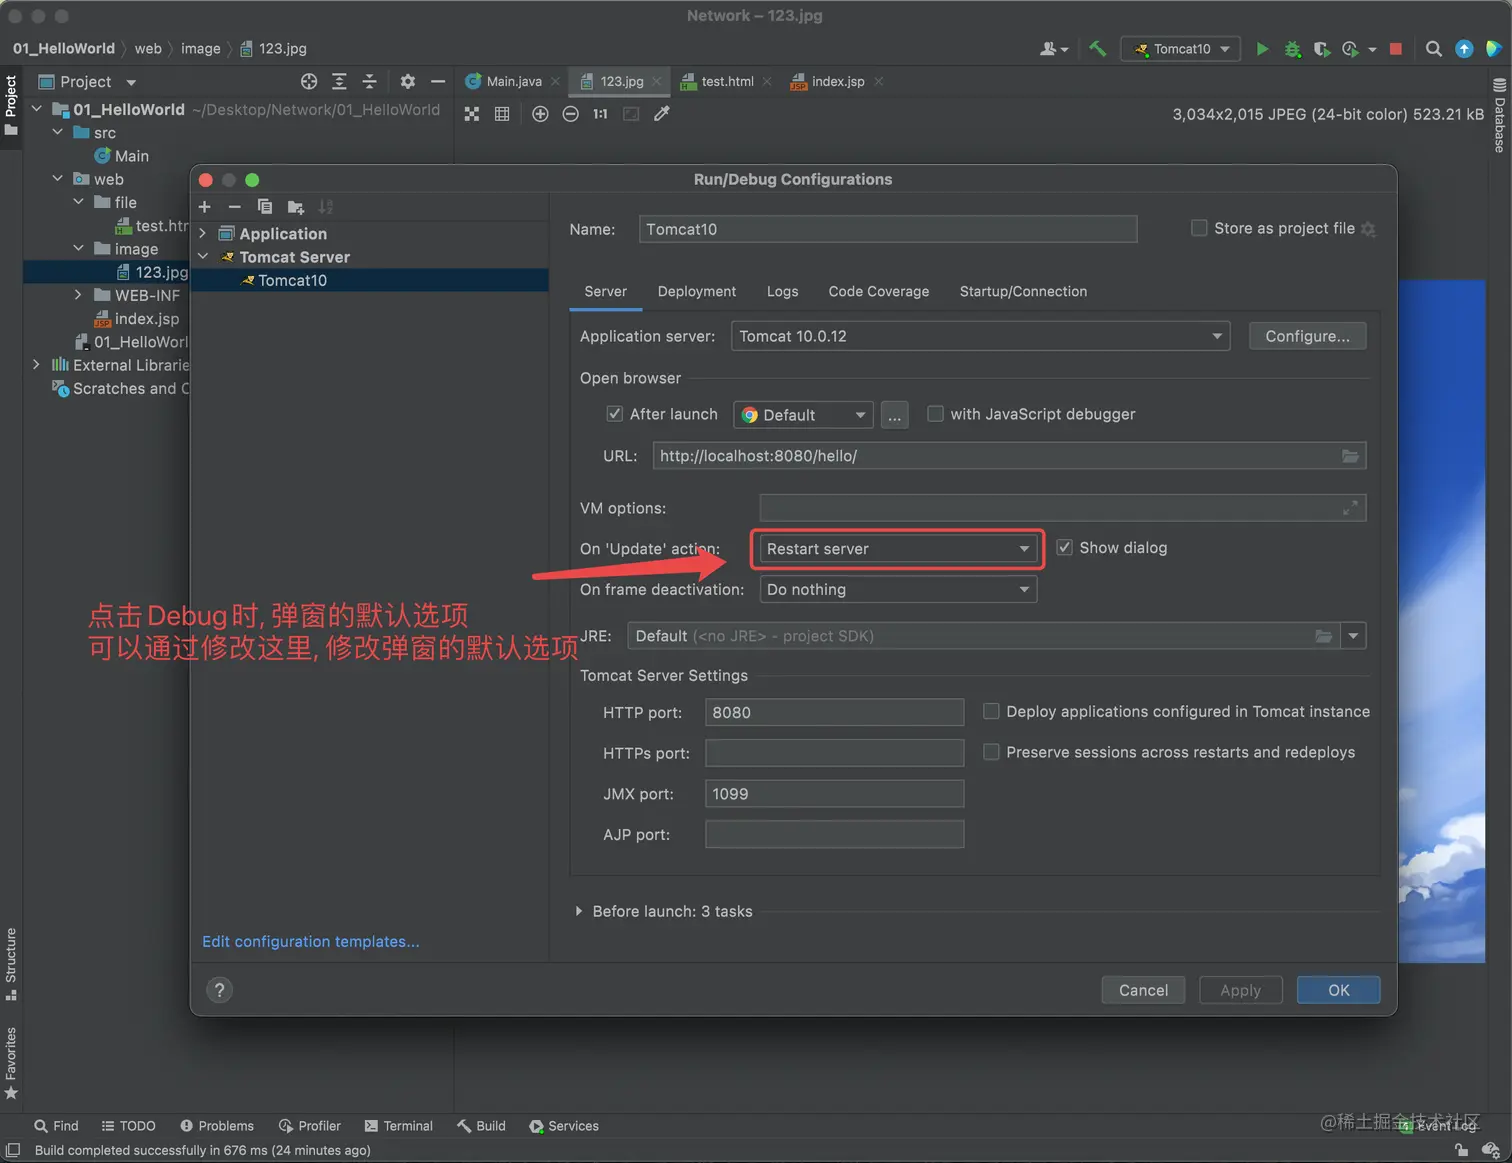
Task: Select index.jsp in the project tree
Action: (136, 319)
